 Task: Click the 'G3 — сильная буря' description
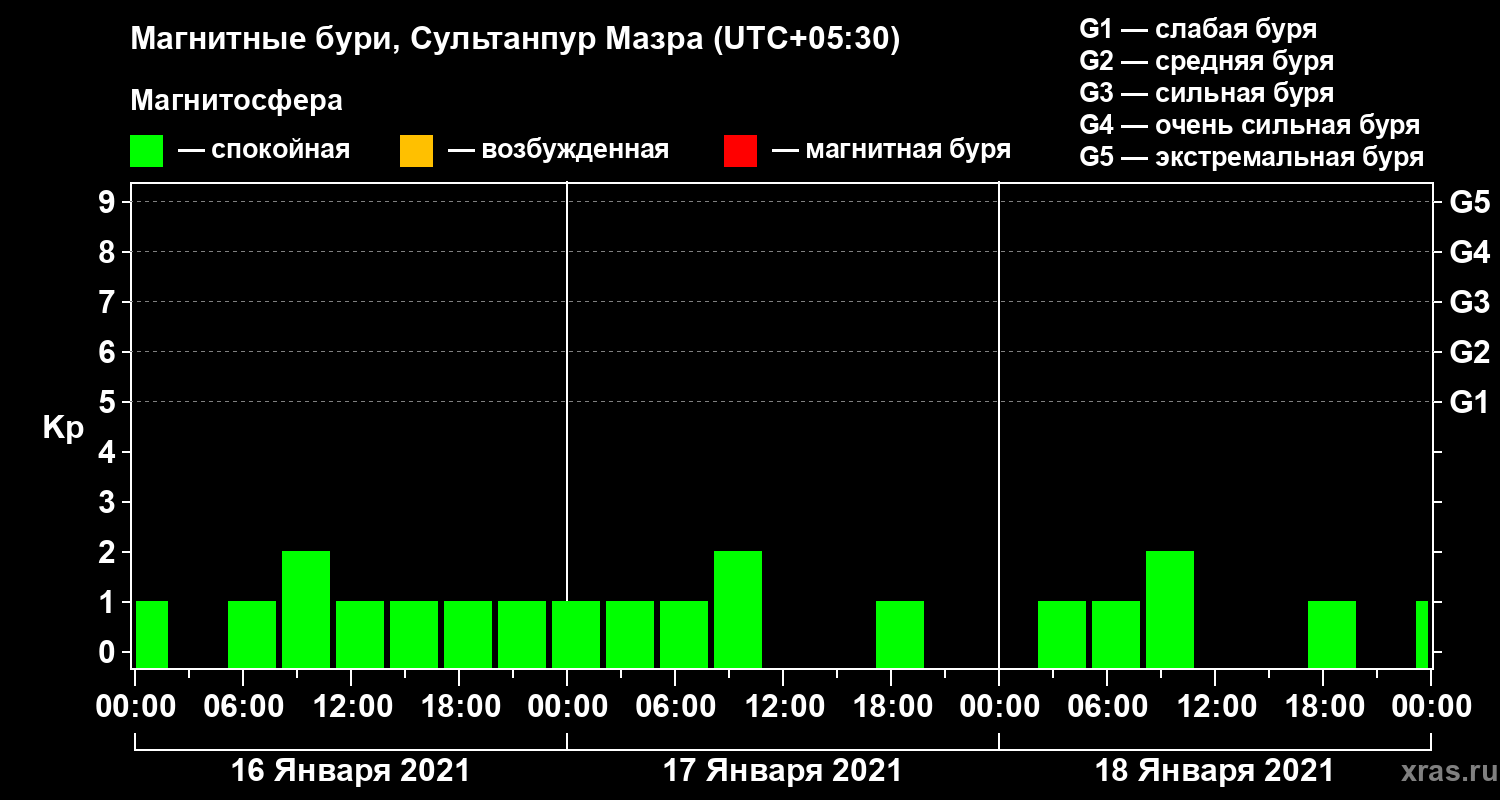[1207, 93]
